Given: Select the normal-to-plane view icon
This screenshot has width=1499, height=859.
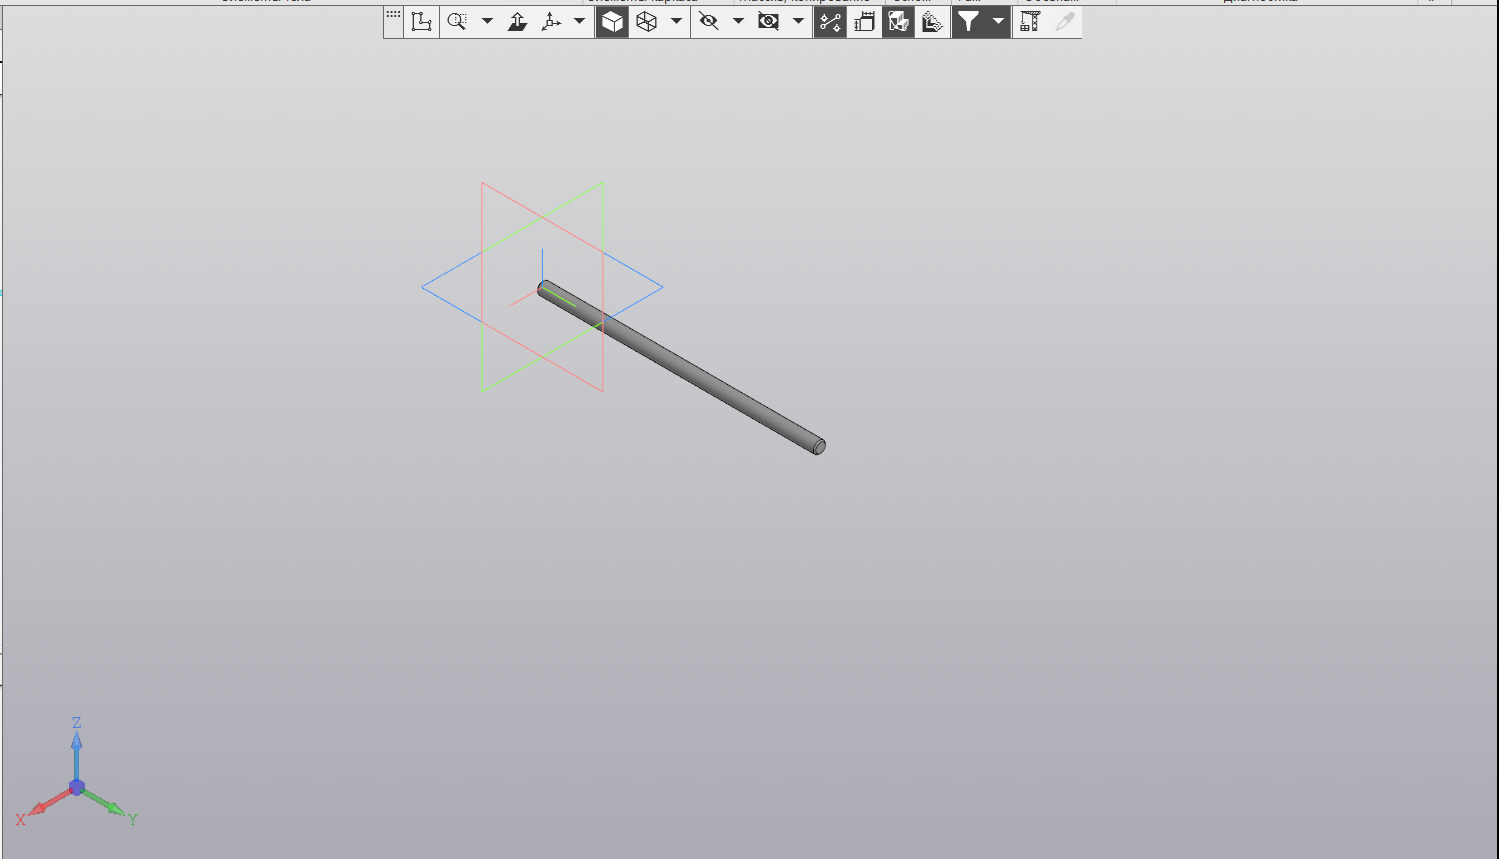Looking at the screenshot, I should [x=517, y=21].
